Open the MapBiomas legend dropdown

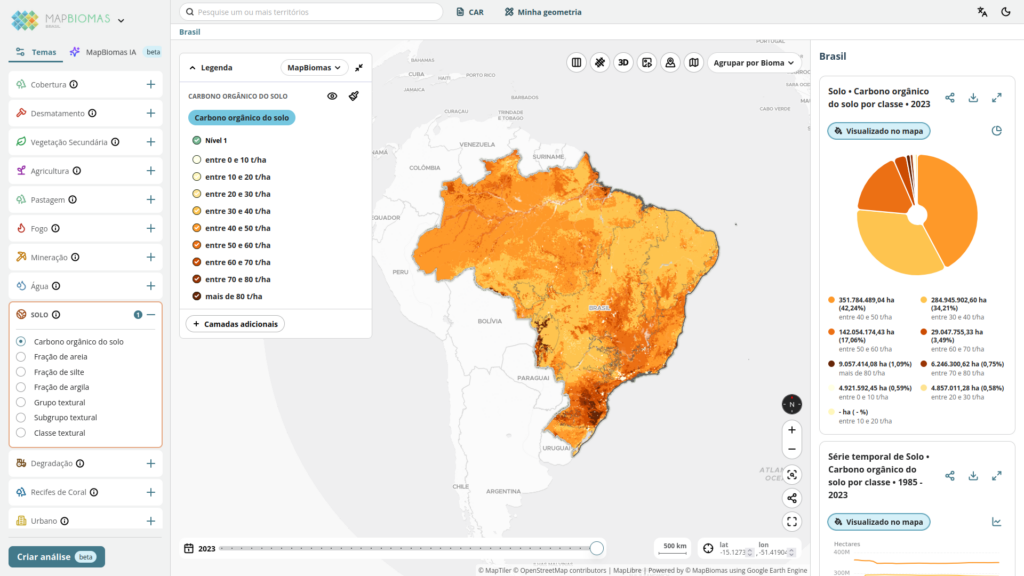pos(313,67)
